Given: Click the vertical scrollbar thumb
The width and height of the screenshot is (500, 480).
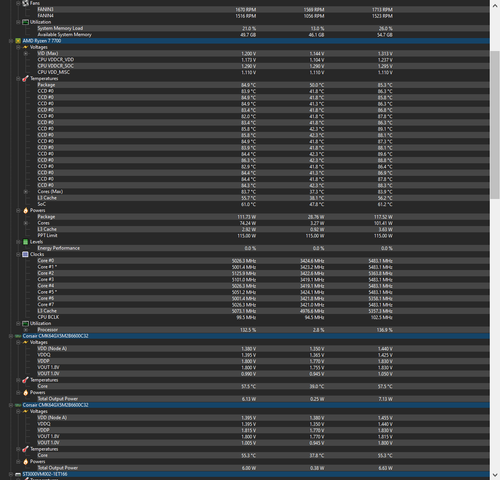Looking at the screenshot, I should 495,125.
